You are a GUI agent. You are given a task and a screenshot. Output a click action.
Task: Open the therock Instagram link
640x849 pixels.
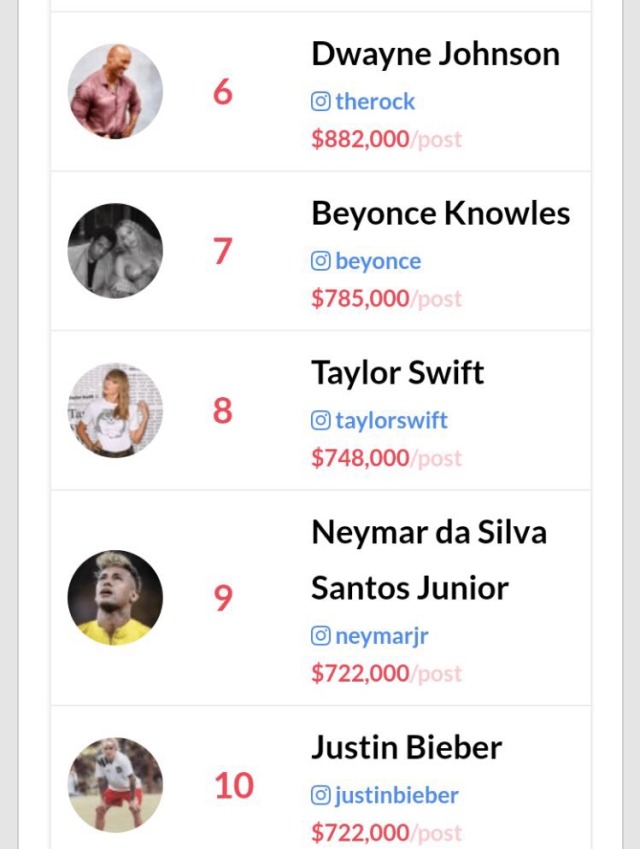click(375, 102)
